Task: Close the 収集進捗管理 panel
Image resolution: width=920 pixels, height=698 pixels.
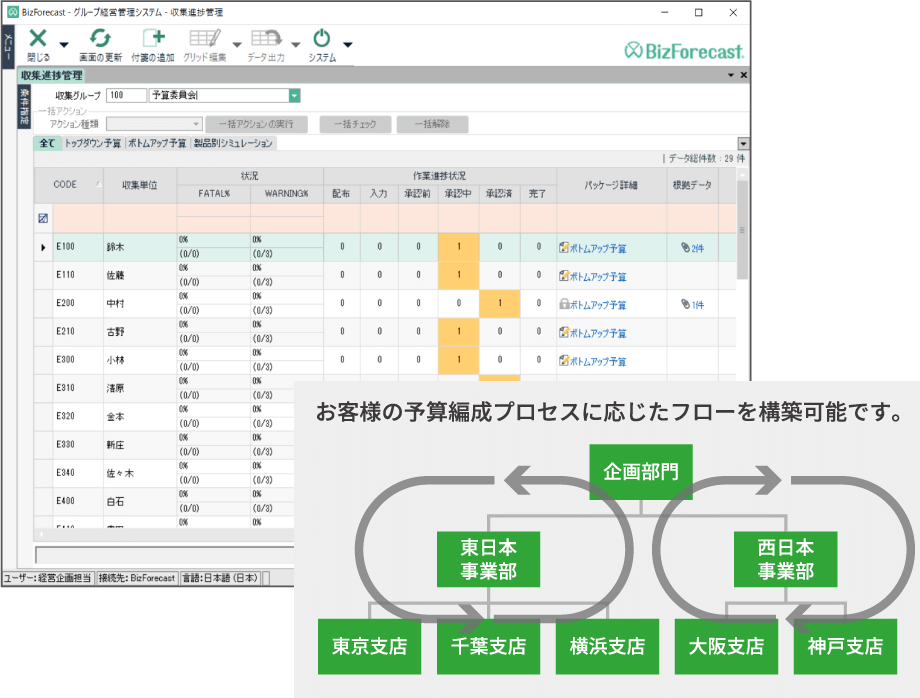Action: pos(743,75)
